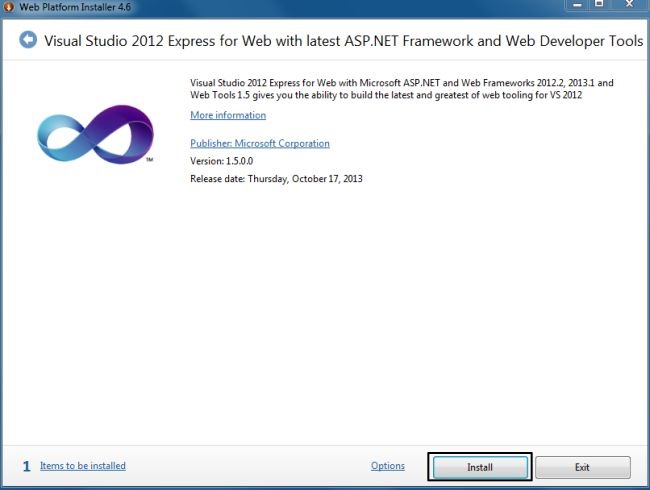Click the blue back arrow icon
Image resolution: width=650 pixels, height=490 pixels.
tap(28, 40)
